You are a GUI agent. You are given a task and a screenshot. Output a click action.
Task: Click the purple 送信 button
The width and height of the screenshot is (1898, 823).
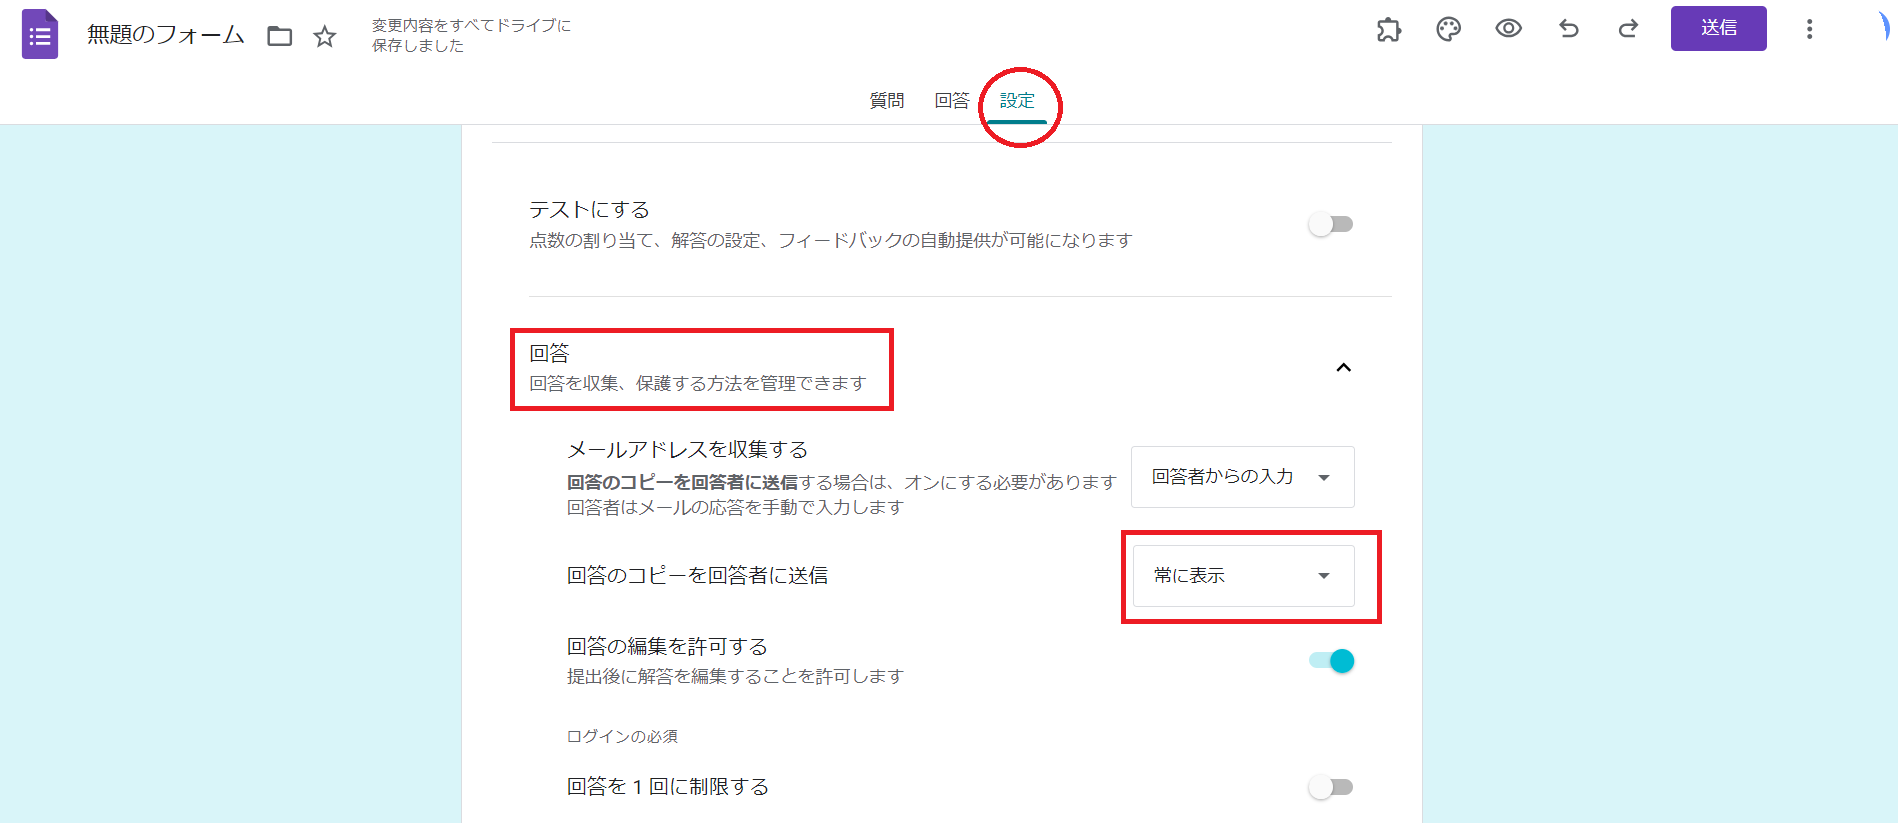[x=1718, y=28]
